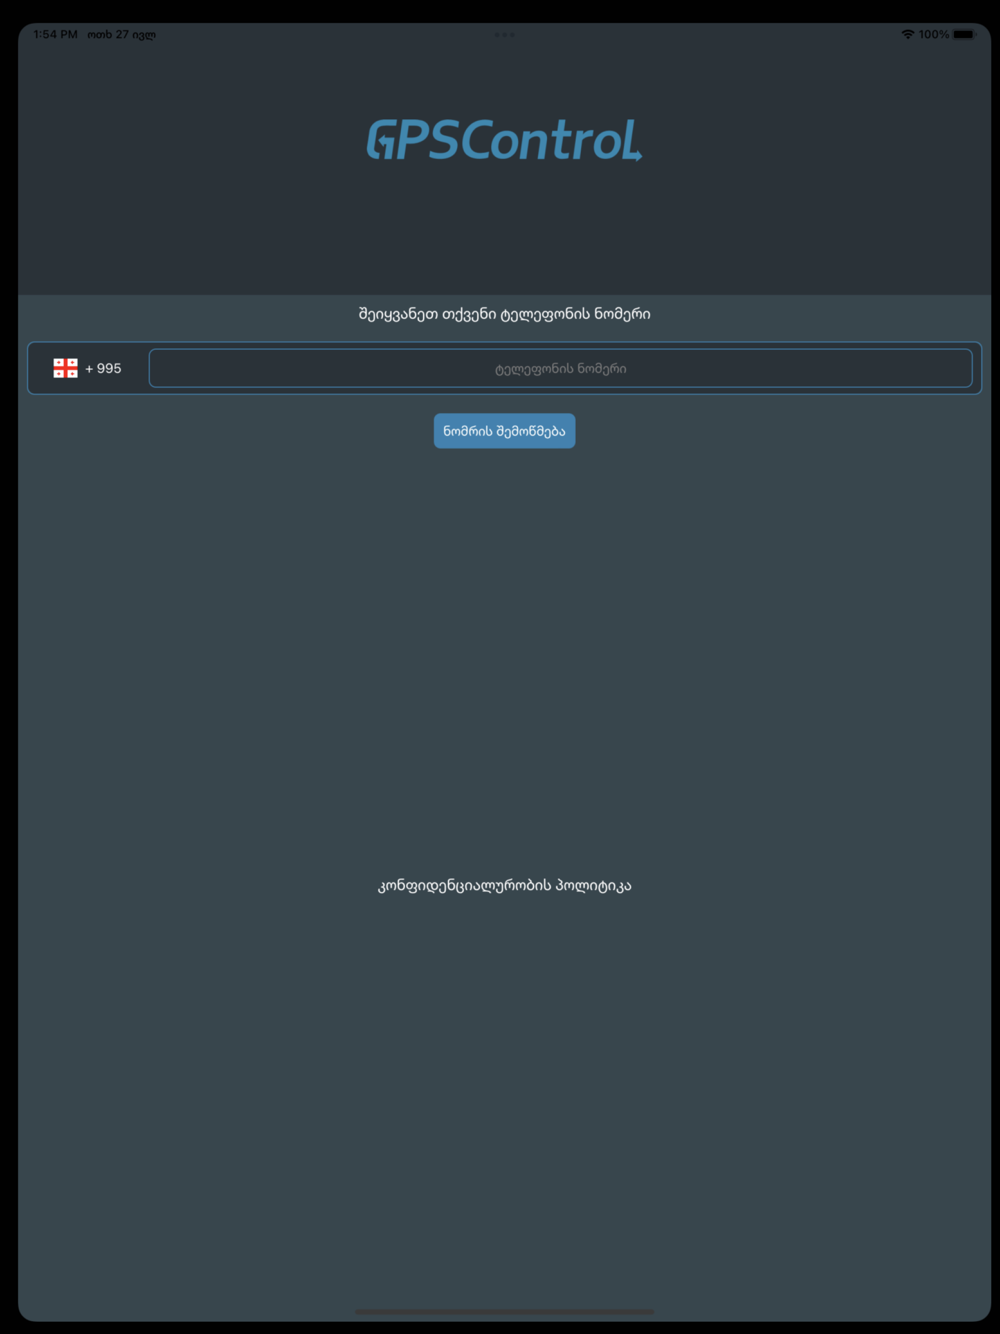1000x1334 pixels.
Task: Click the GPSControl logo
Action: click(504, 140)
